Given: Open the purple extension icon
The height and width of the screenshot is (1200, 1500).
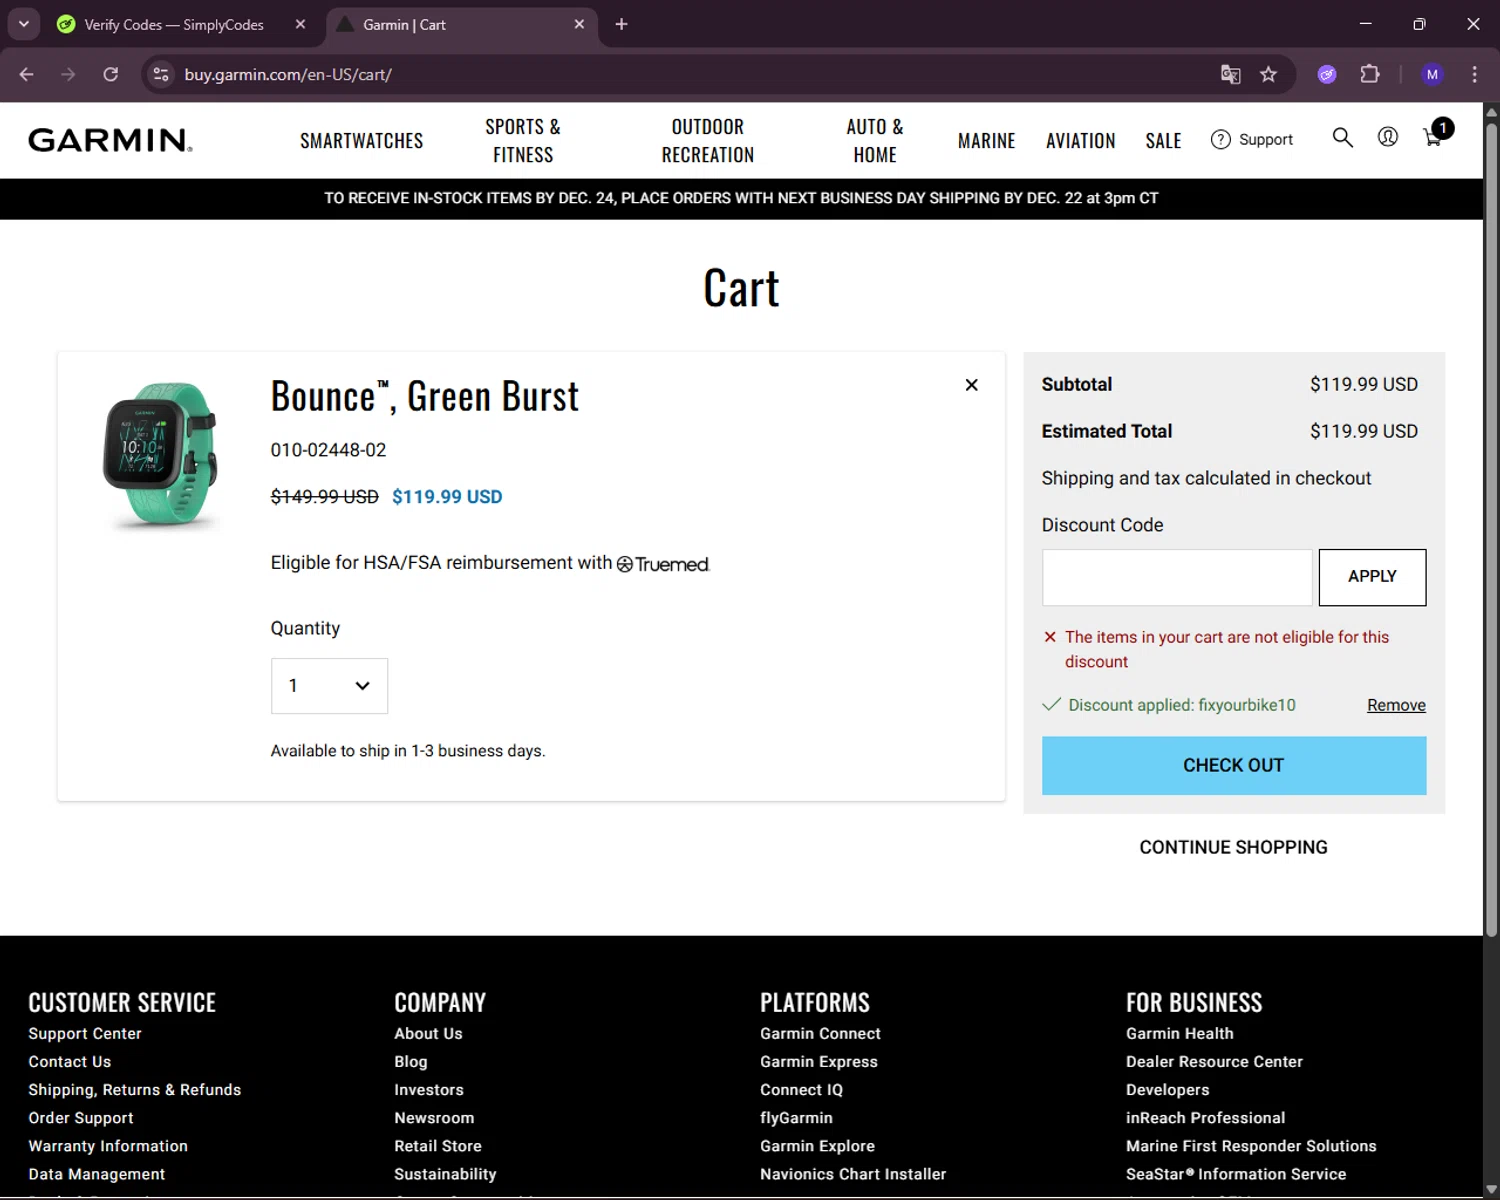Looking at the screenshot, I should (1327, 74).
